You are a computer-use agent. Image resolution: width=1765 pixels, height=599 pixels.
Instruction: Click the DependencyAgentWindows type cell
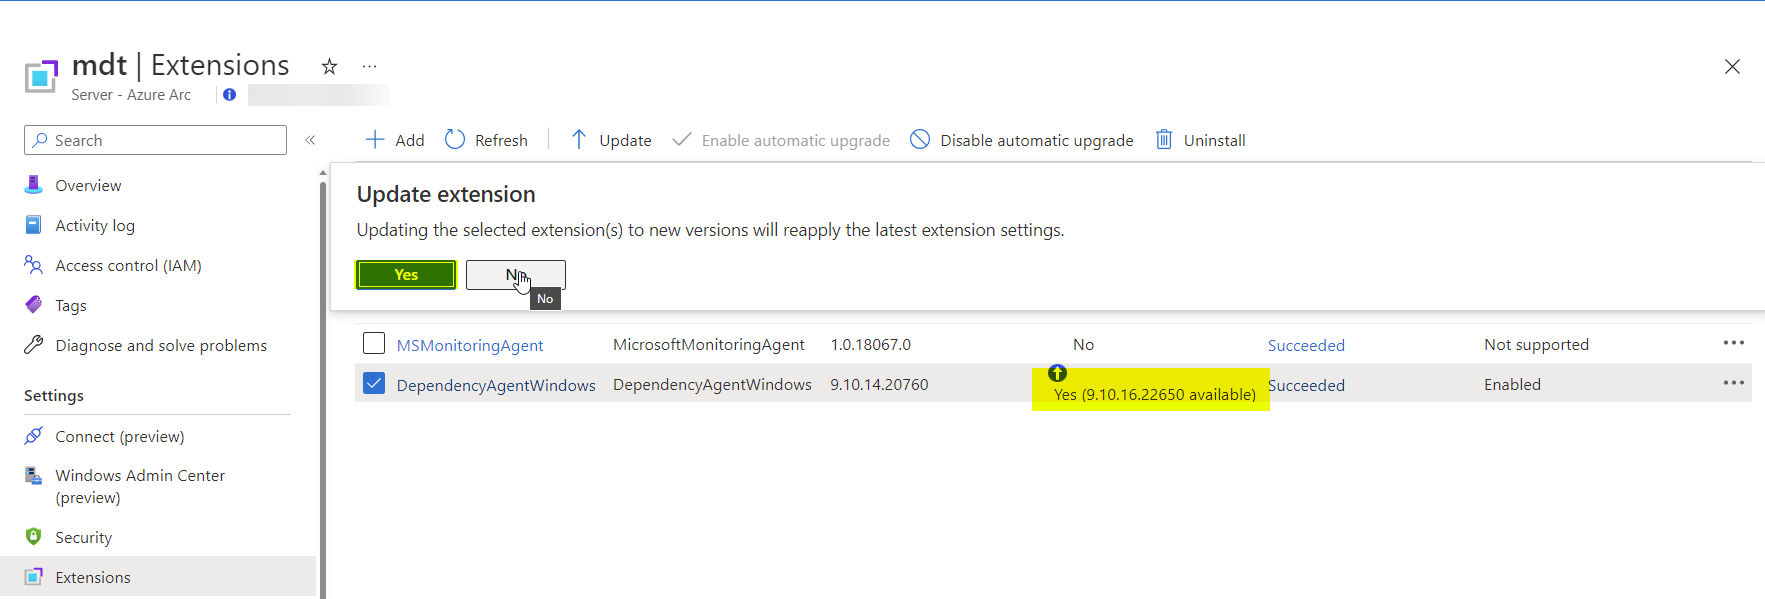point(712,385)
